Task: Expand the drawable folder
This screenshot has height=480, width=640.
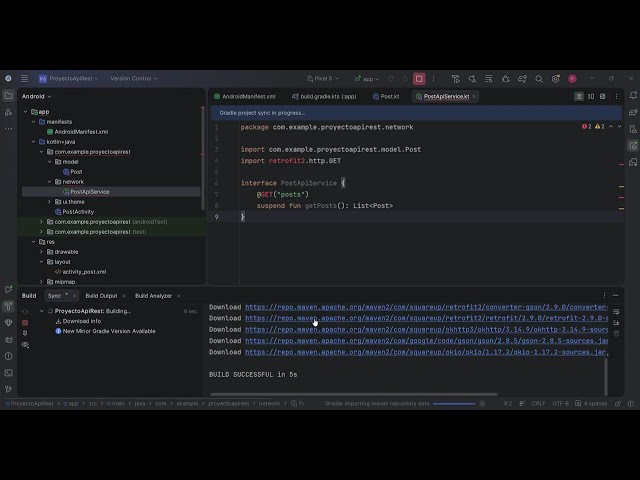Action: pos(41,252)
